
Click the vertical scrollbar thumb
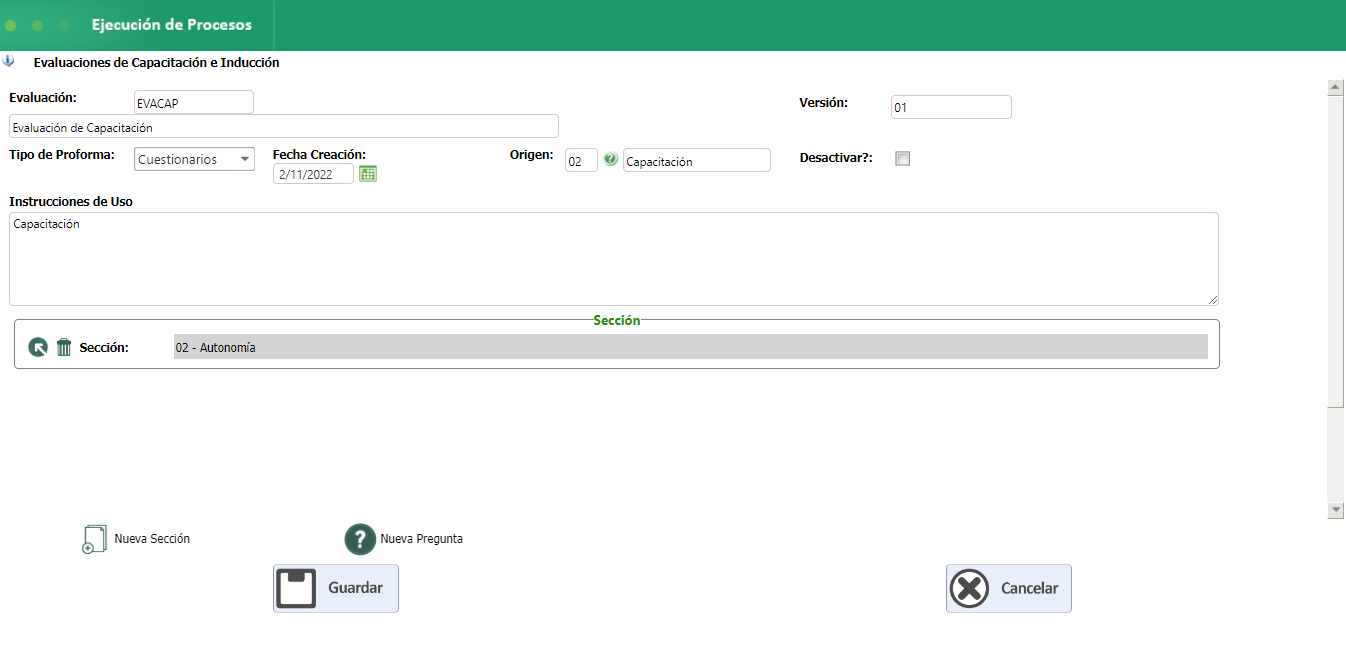[x=1335, y=251]
